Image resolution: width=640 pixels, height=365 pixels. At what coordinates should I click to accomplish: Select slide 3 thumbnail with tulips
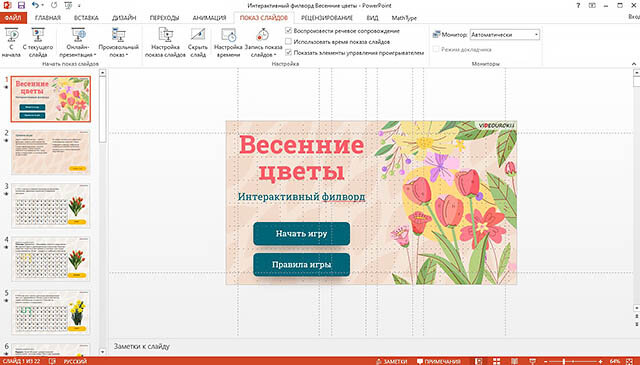(51, 205)
